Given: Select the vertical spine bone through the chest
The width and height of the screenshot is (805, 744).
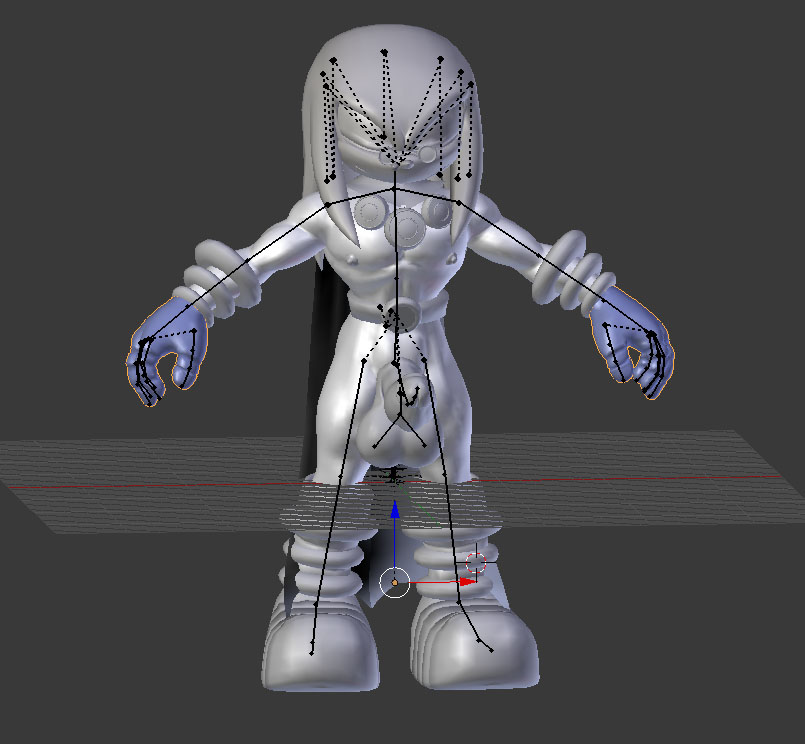Looking at the screenshot, I should click(x=396, y=235).
